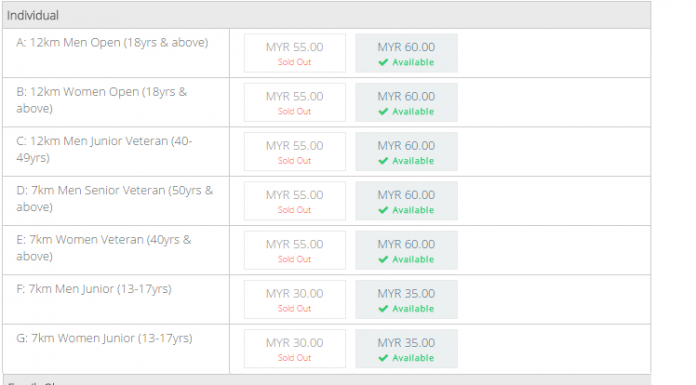
Task: Click the green checkmark in the 12km Men Junior Veteran row
Action: [384, 161]
